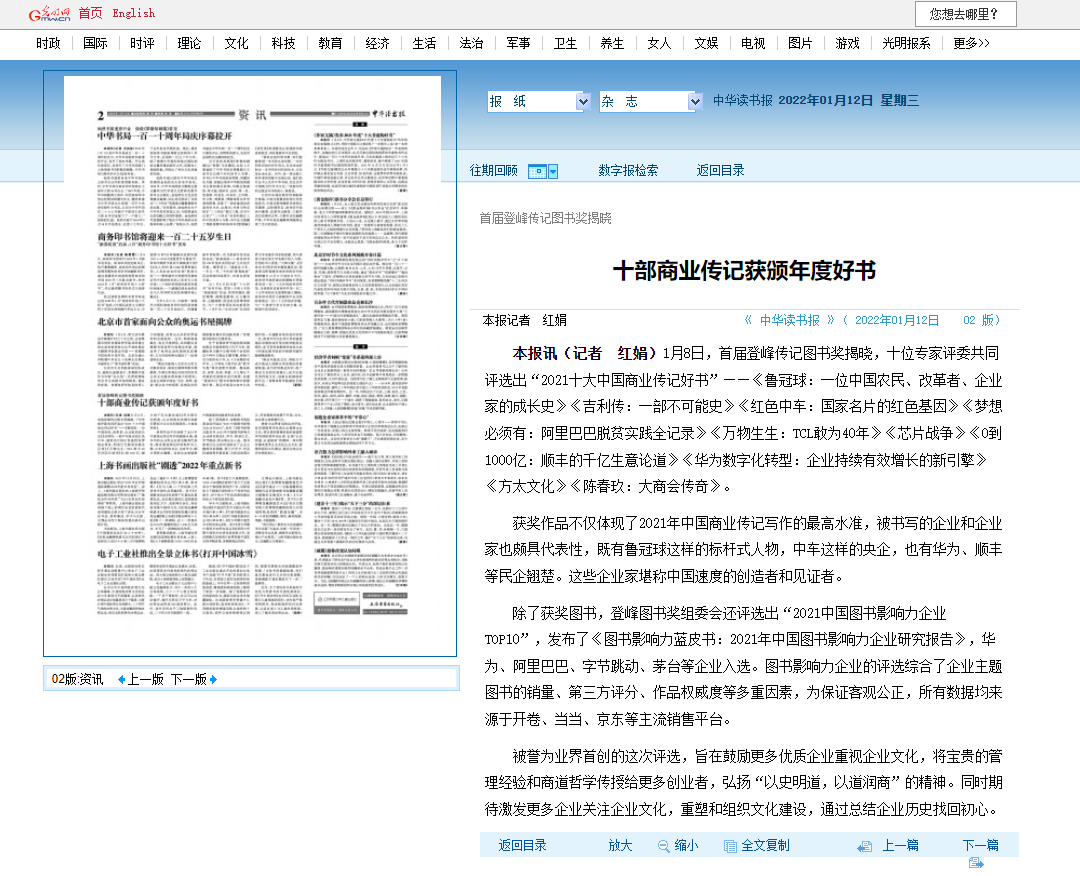Click the 上海书画出版社 2022年重点新书 headline on the thumbnail
This screenshot has width=1080, height=876.
[x=169, y=466]
